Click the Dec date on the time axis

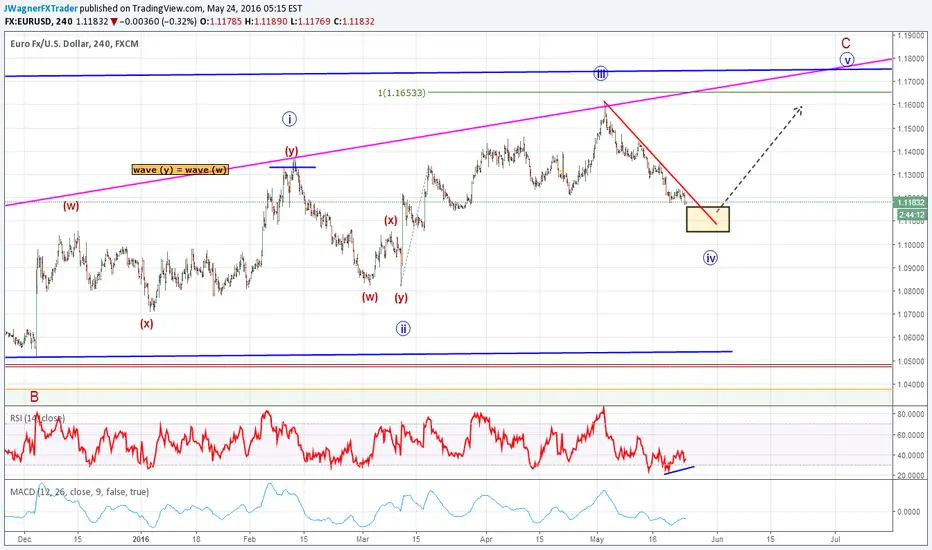click(x=24, y=539)
